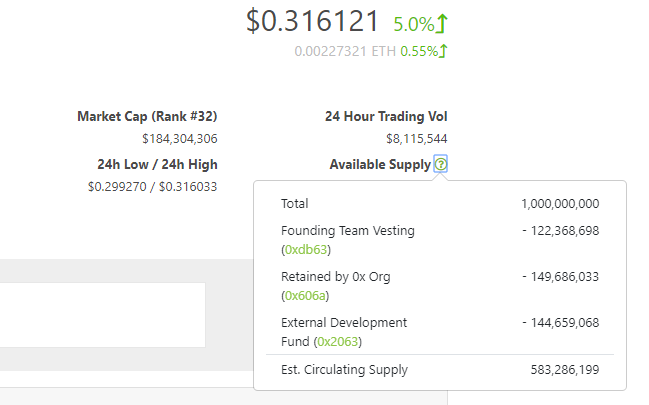Open the 0x606a address link

pyautogui.click(x=307, y=295)
